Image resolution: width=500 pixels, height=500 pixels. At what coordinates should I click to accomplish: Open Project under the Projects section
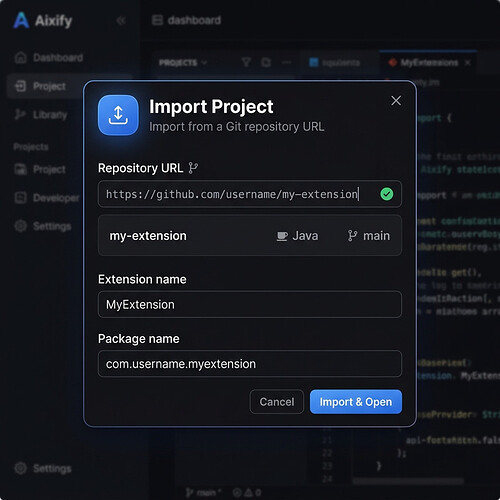pyautogui.click(x=40, y=169)
